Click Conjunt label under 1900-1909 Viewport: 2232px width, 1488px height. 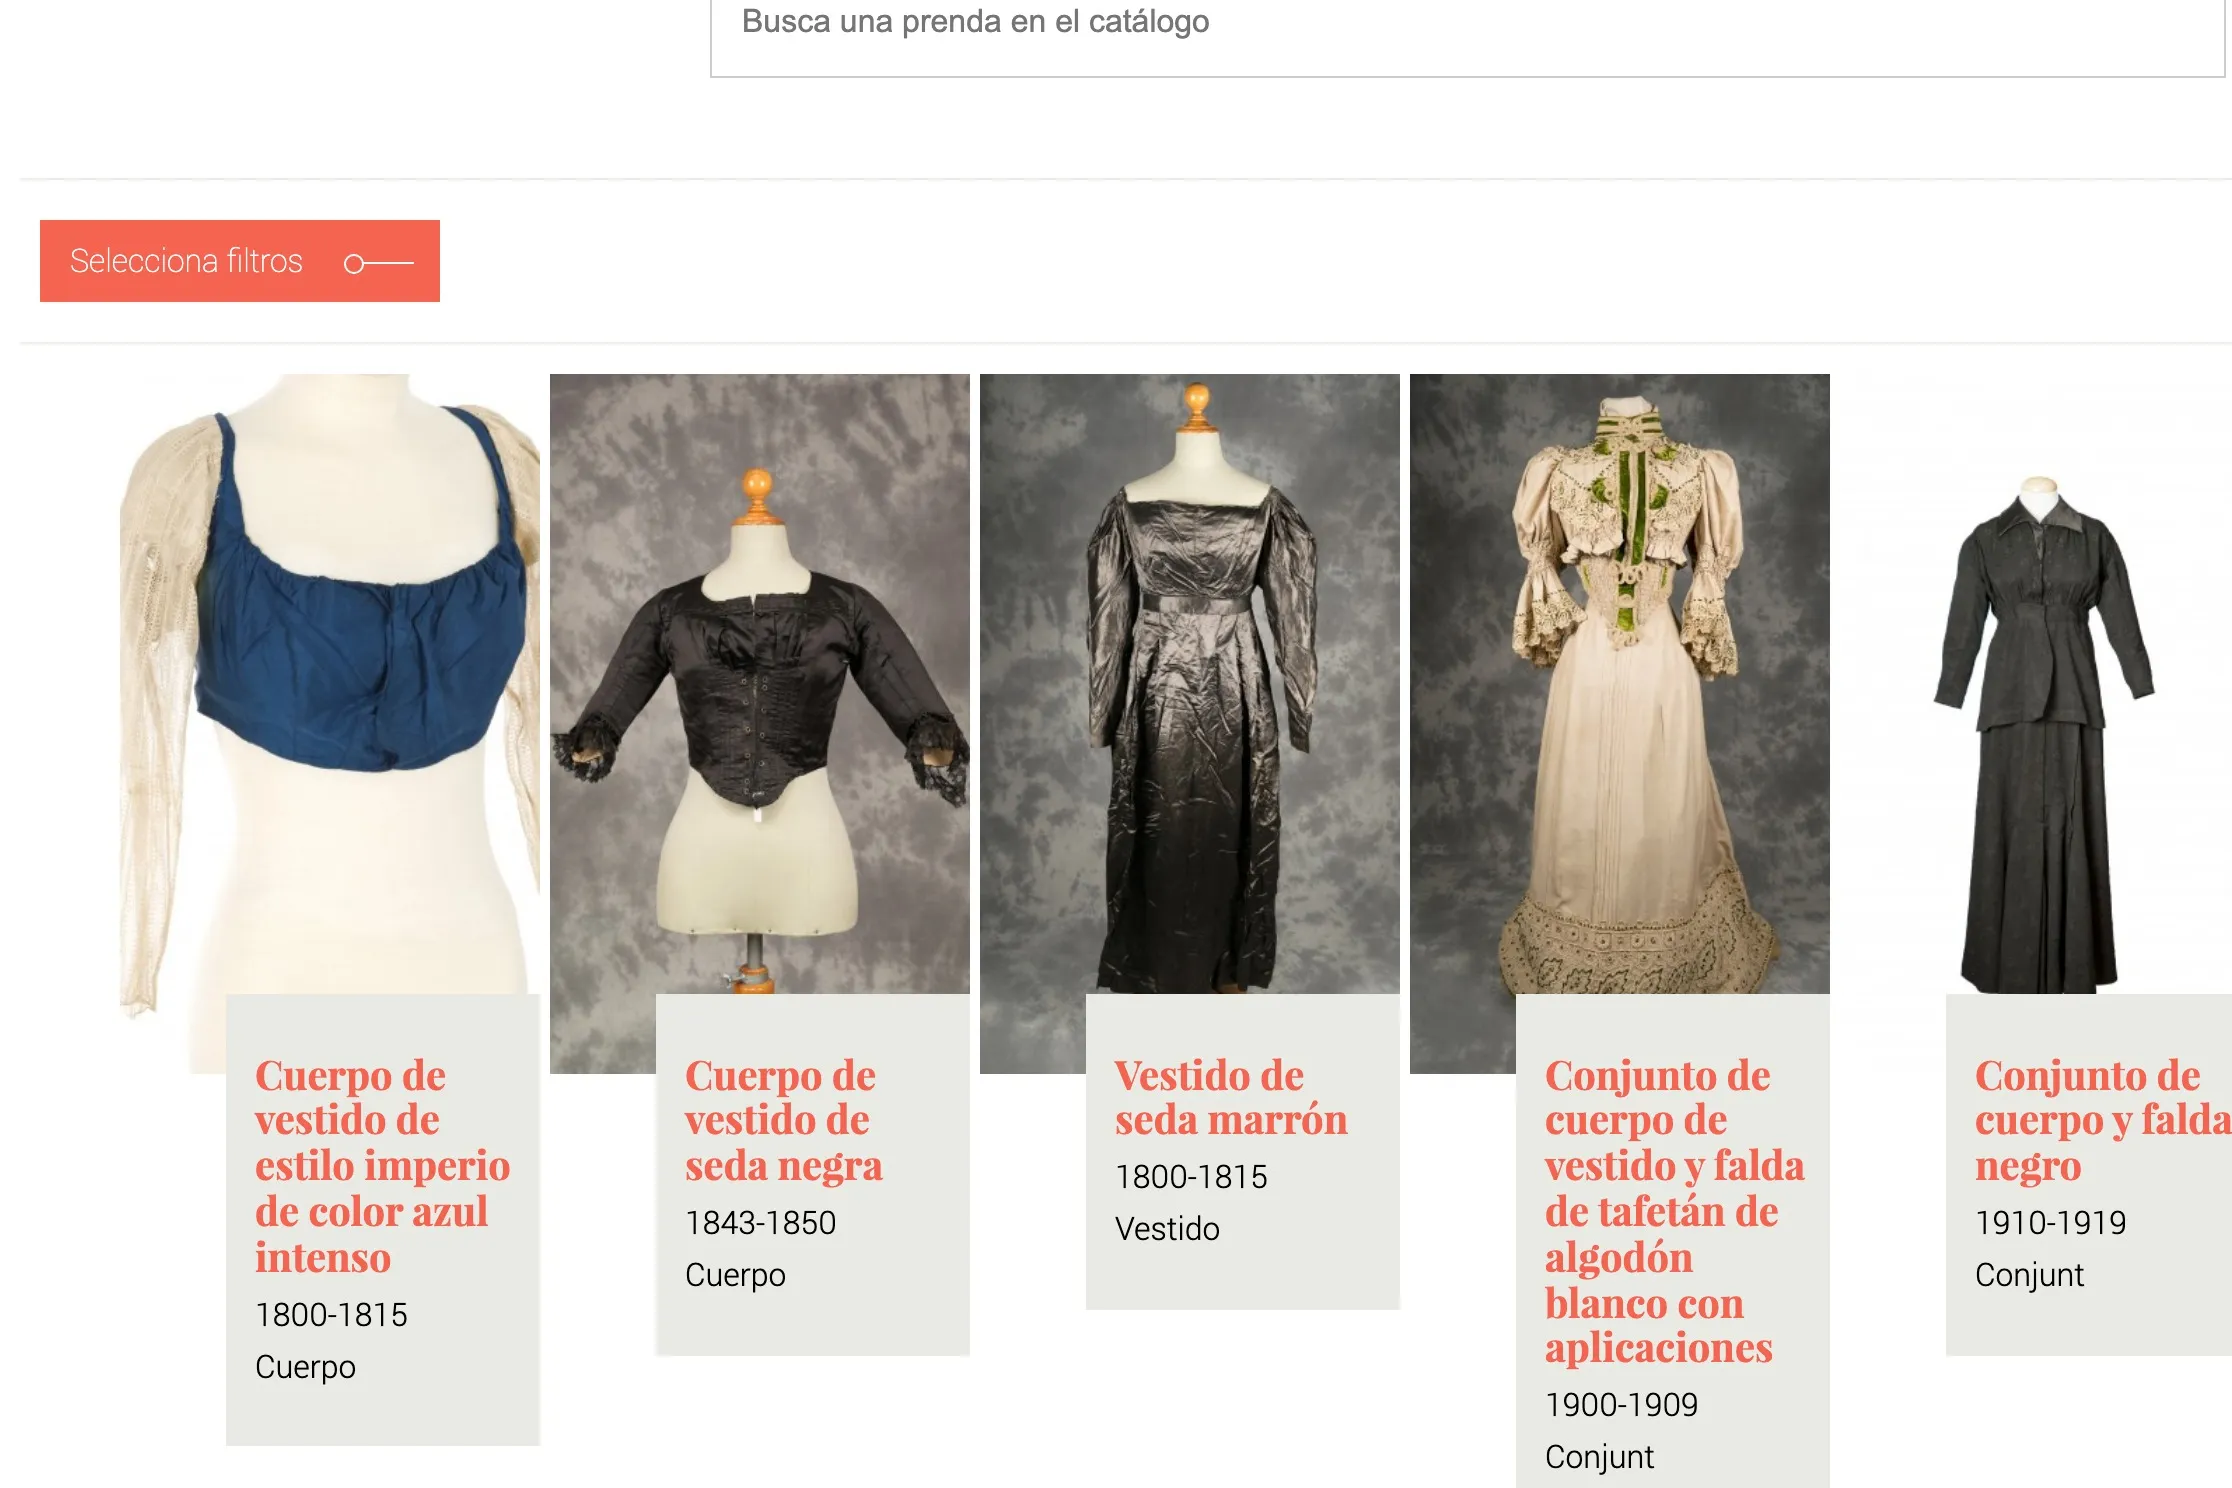click(1599, 1457)
